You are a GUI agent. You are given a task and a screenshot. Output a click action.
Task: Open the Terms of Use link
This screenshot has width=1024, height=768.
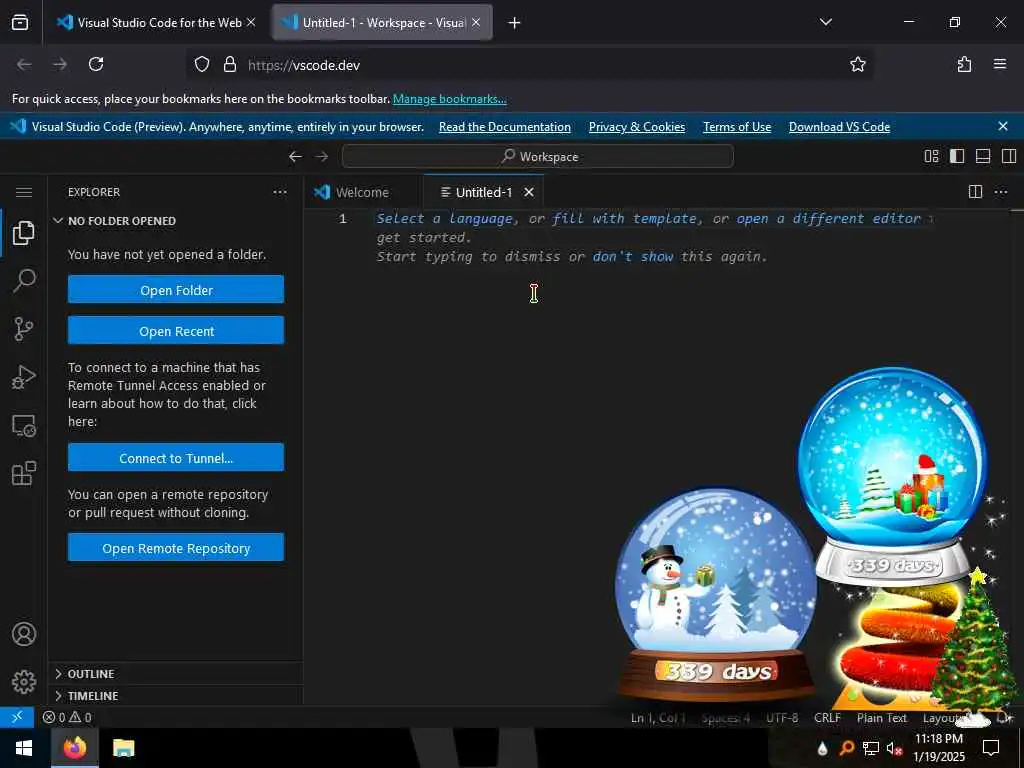737,127
